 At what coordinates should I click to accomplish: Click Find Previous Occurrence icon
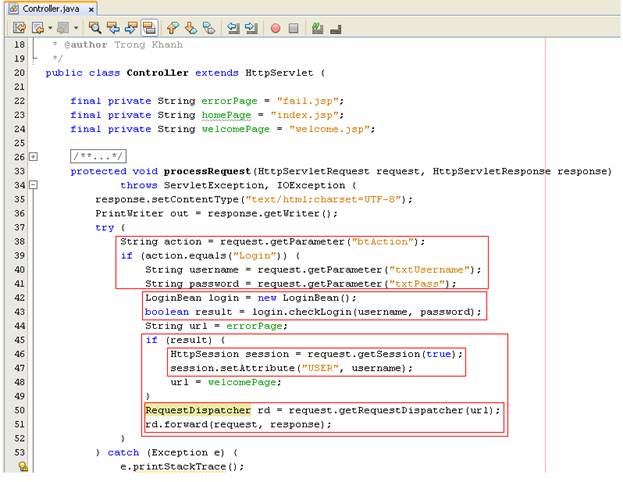pos(113,28)
